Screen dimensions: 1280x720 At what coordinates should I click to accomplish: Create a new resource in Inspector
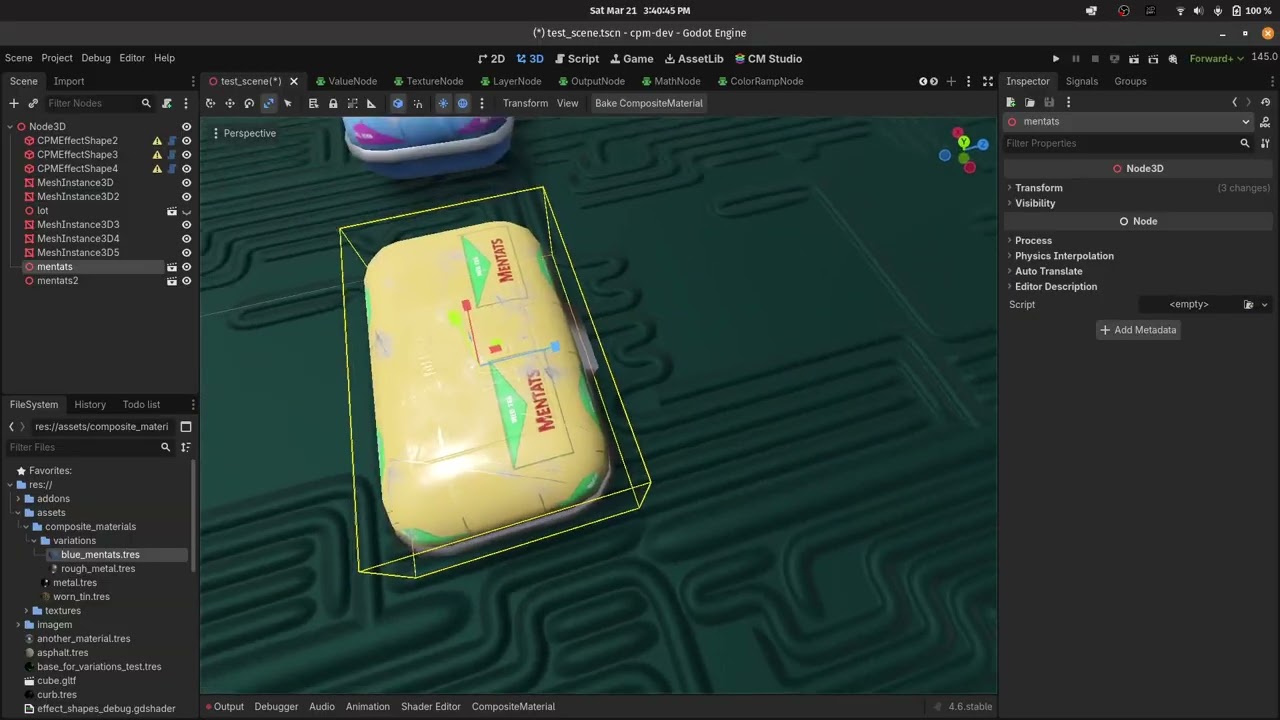(x=1011, y=102)
